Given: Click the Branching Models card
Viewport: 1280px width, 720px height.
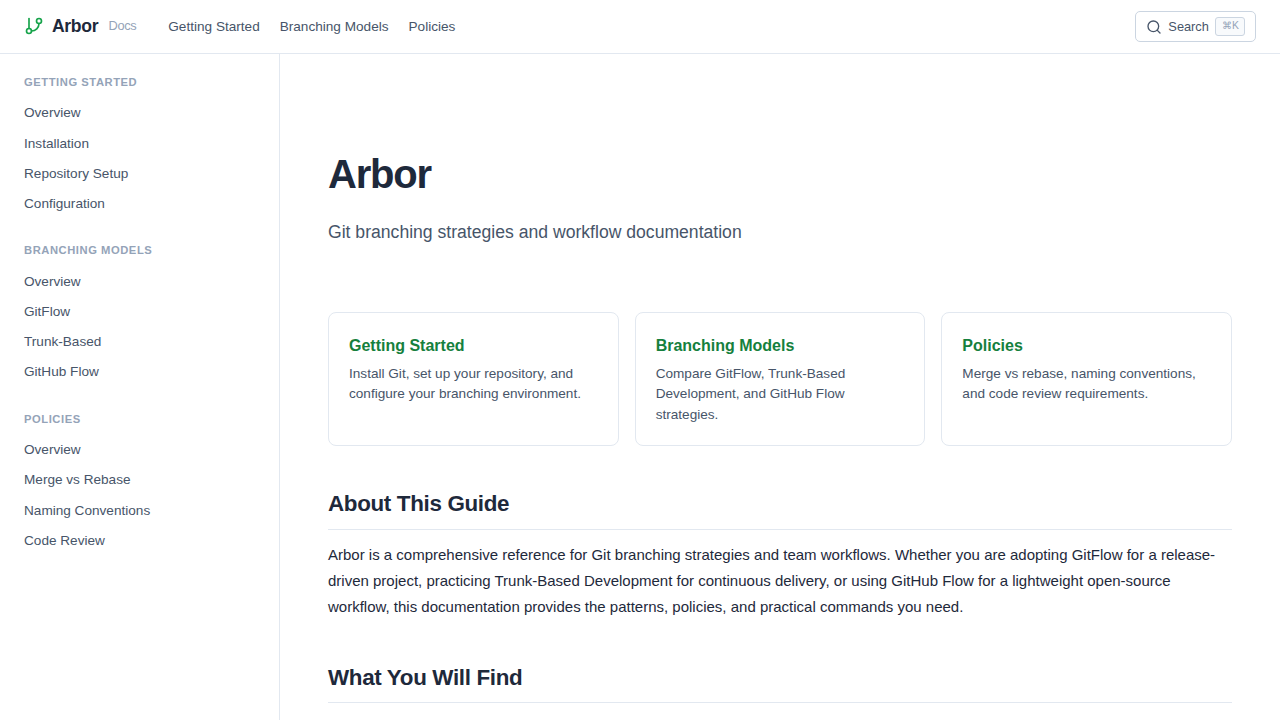Looking at the screenshot, I should coord(780,378).
